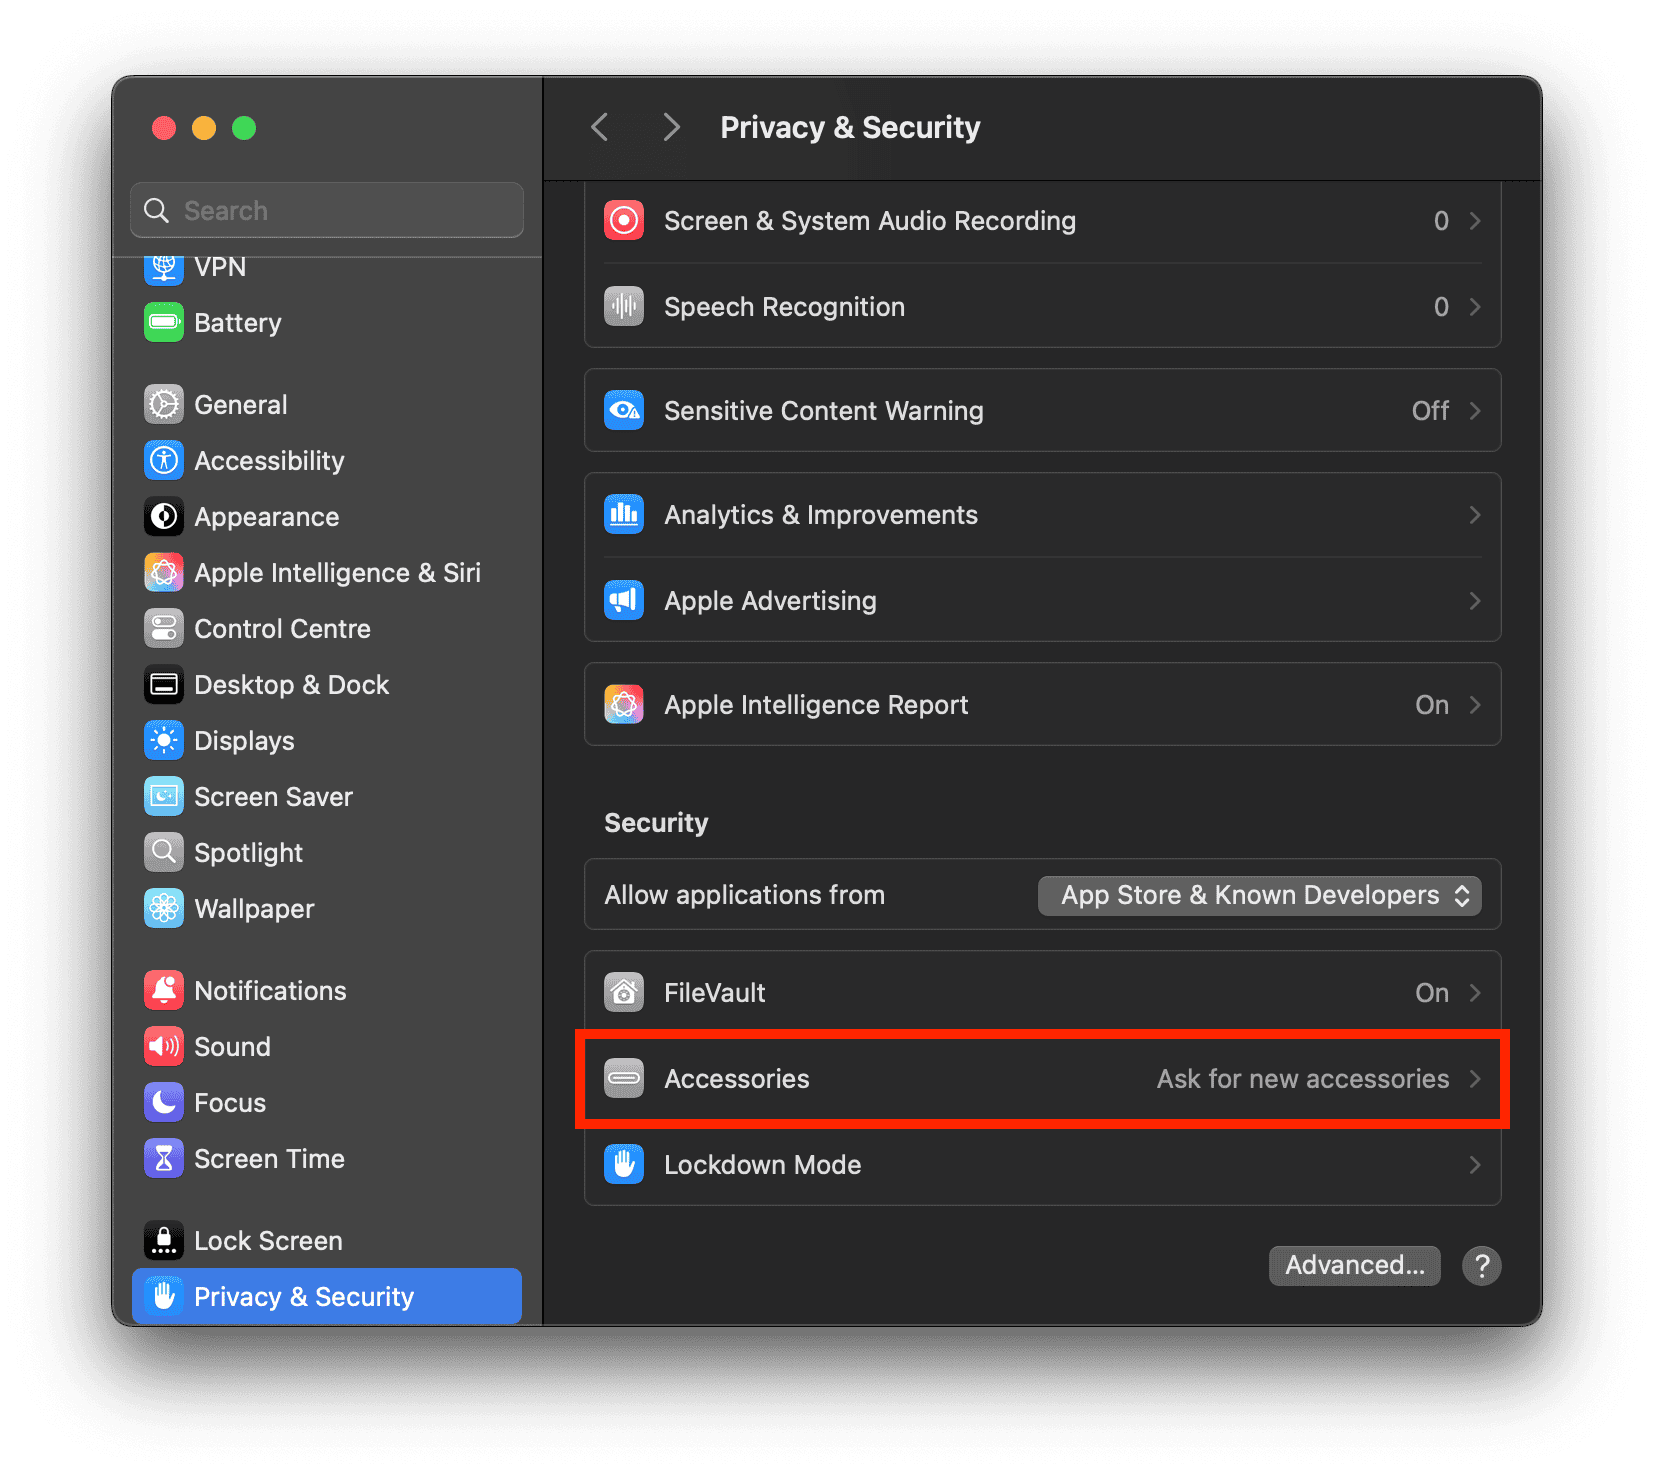Expand Accessories settings via its chevron
The height and width of the screenshot is (1474, 1654).
pos(1474,1078)
